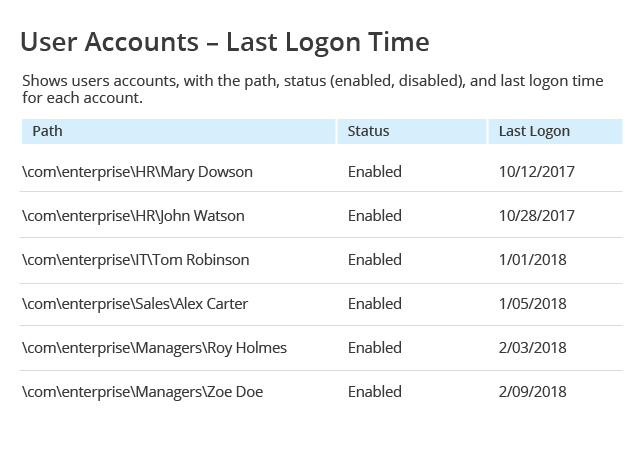Click the 2/09/2018 logon date

[x=533, y=392]
